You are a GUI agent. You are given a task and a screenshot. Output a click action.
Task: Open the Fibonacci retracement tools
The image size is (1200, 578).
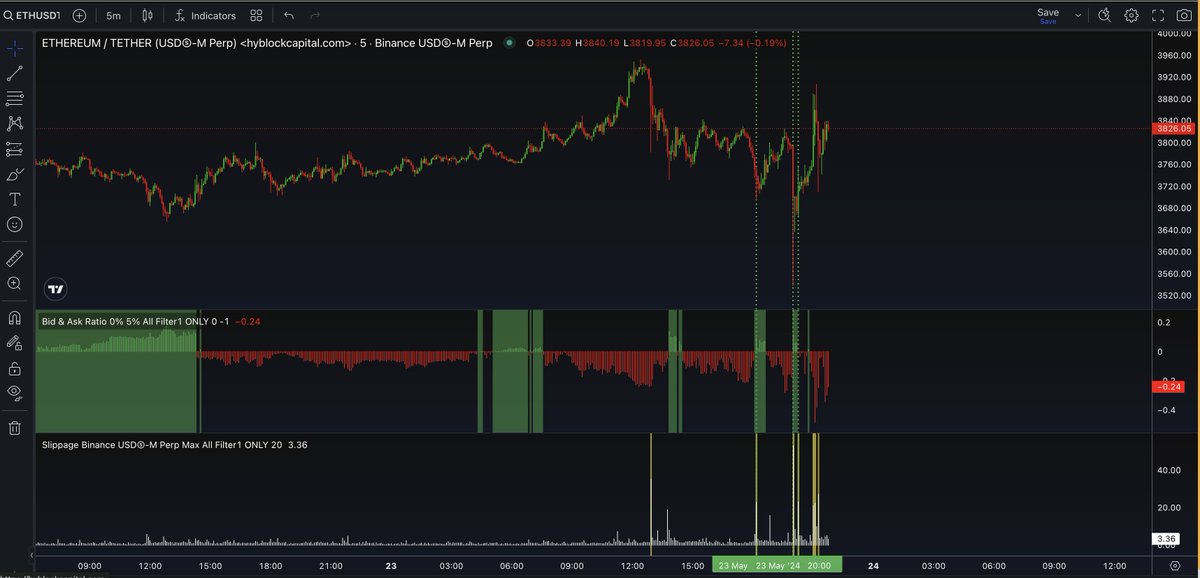[x=15, y=98]
